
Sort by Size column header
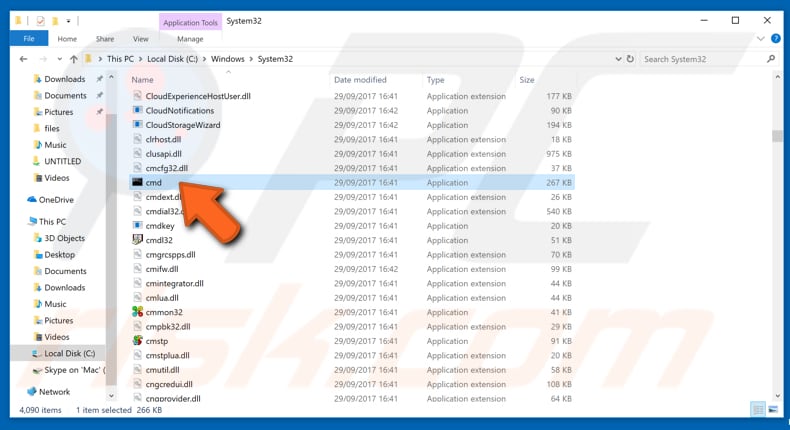(x=527, y=80)
